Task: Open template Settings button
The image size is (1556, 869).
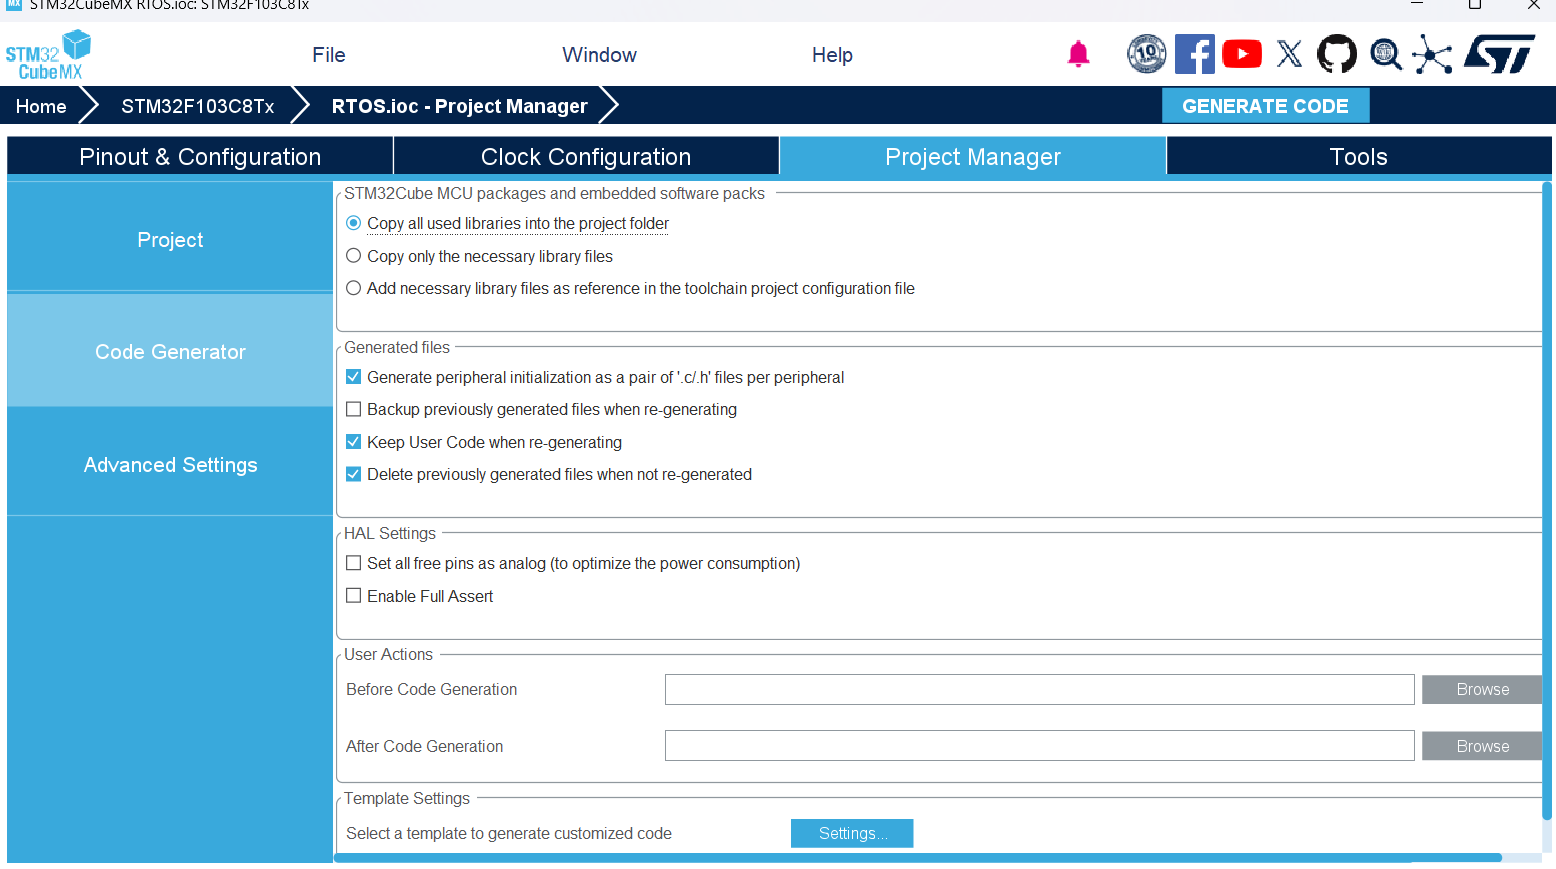Action: (x=852, y=834)
